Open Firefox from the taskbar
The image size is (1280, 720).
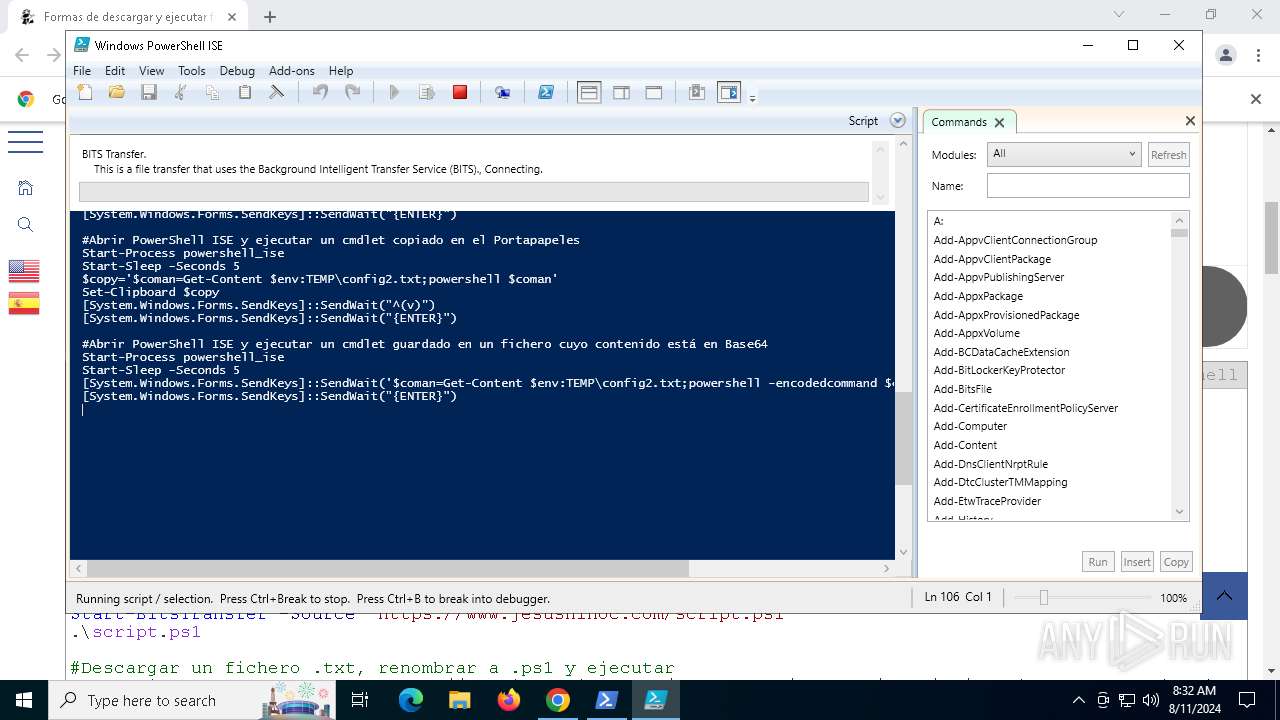click(x=509, y=700)
